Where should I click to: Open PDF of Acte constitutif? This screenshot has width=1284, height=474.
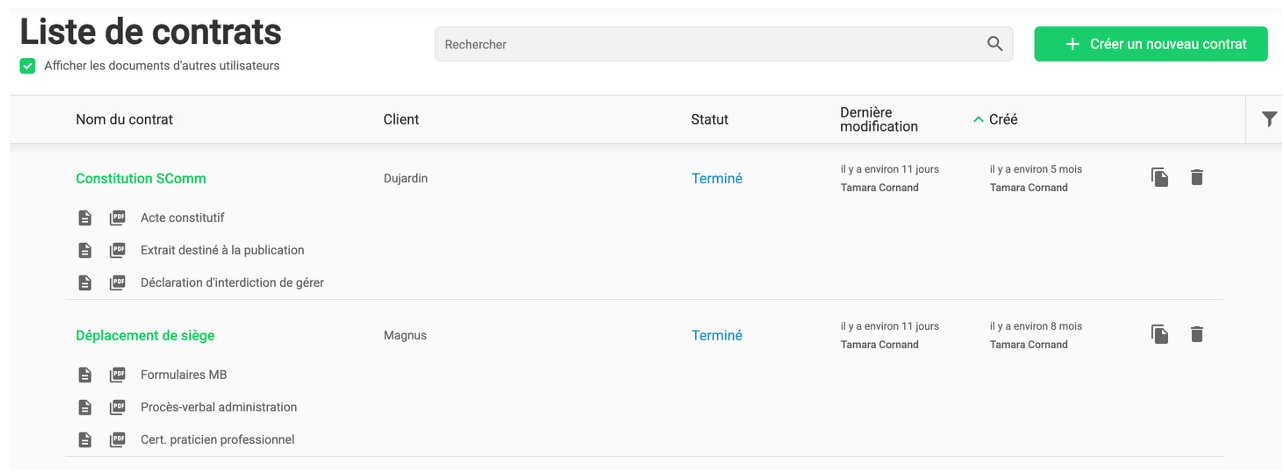coord(118,218)
